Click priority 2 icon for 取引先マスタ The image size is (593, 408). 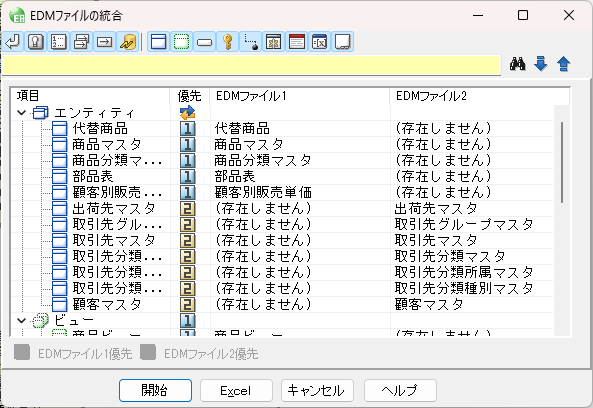pyautogui.click(x=188, y=240)
